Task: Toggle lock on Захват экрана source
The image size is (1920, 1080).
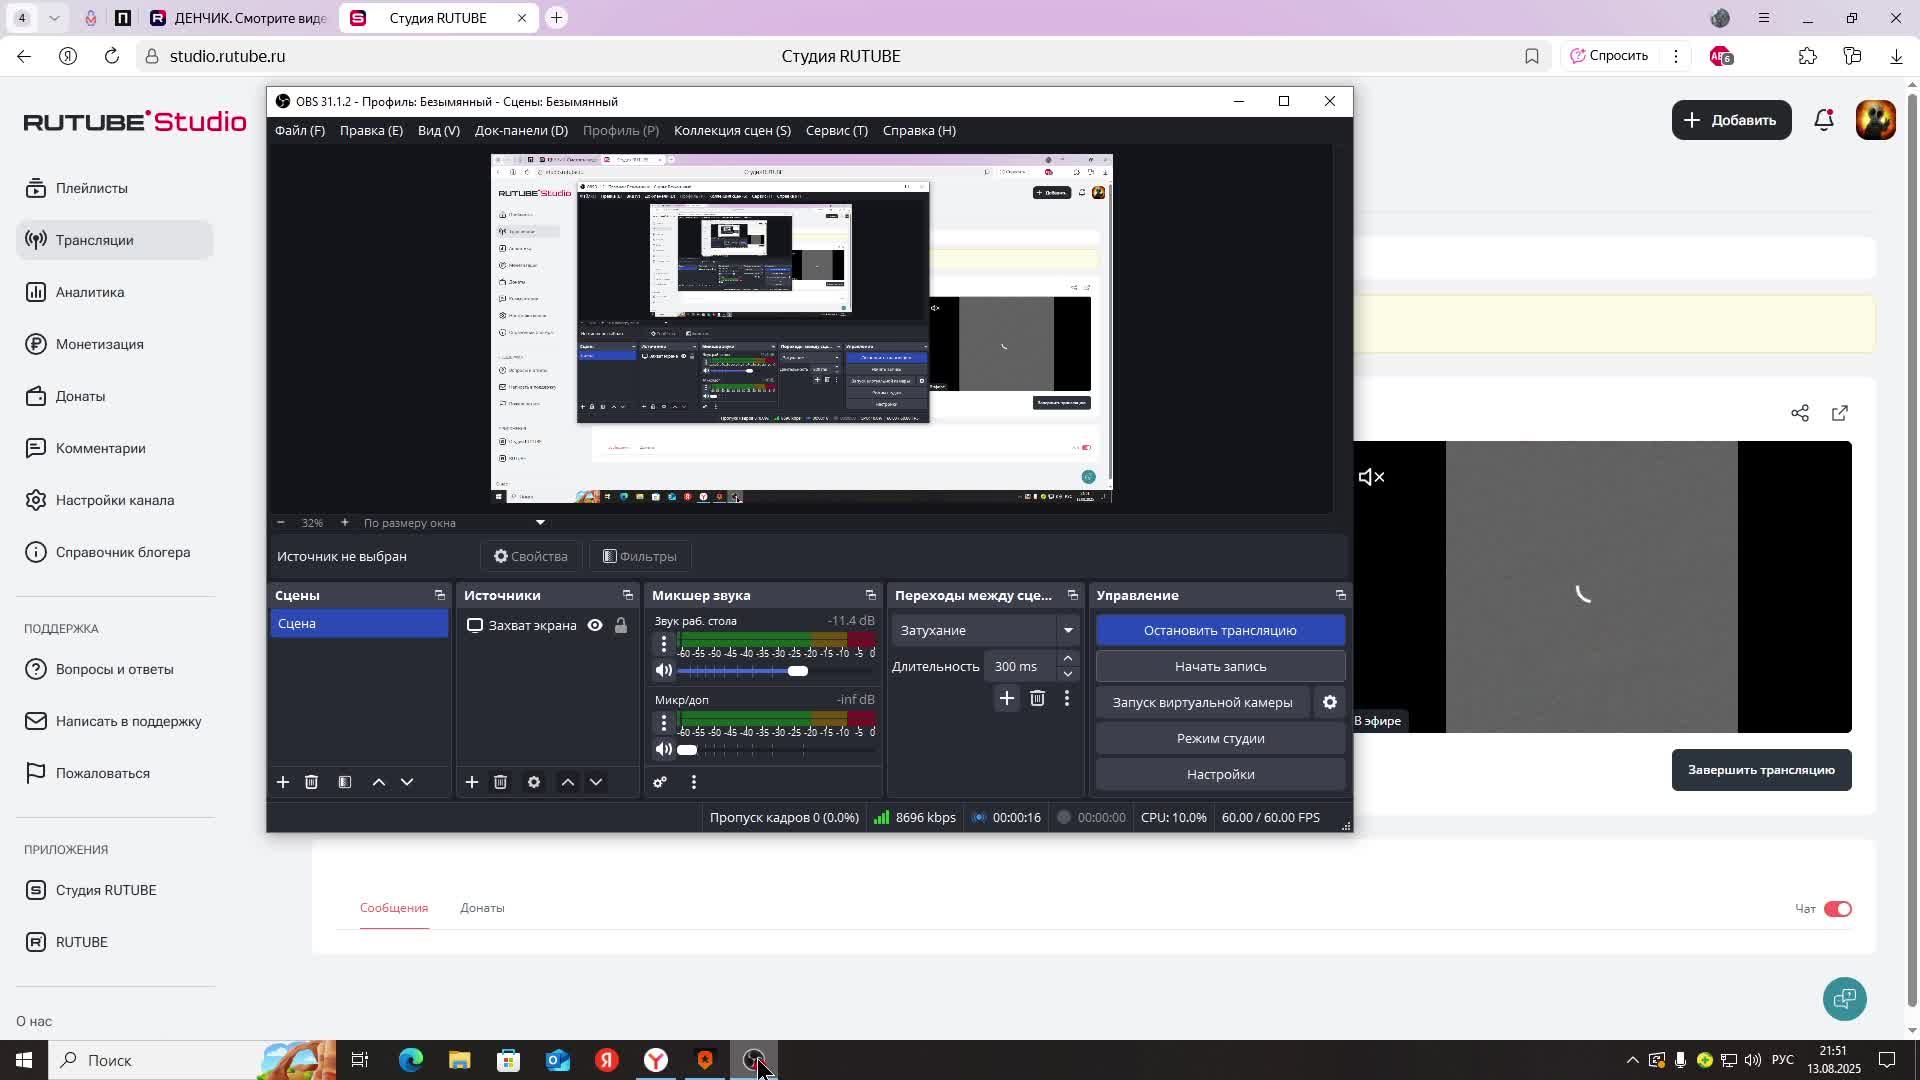Action: 621,625
